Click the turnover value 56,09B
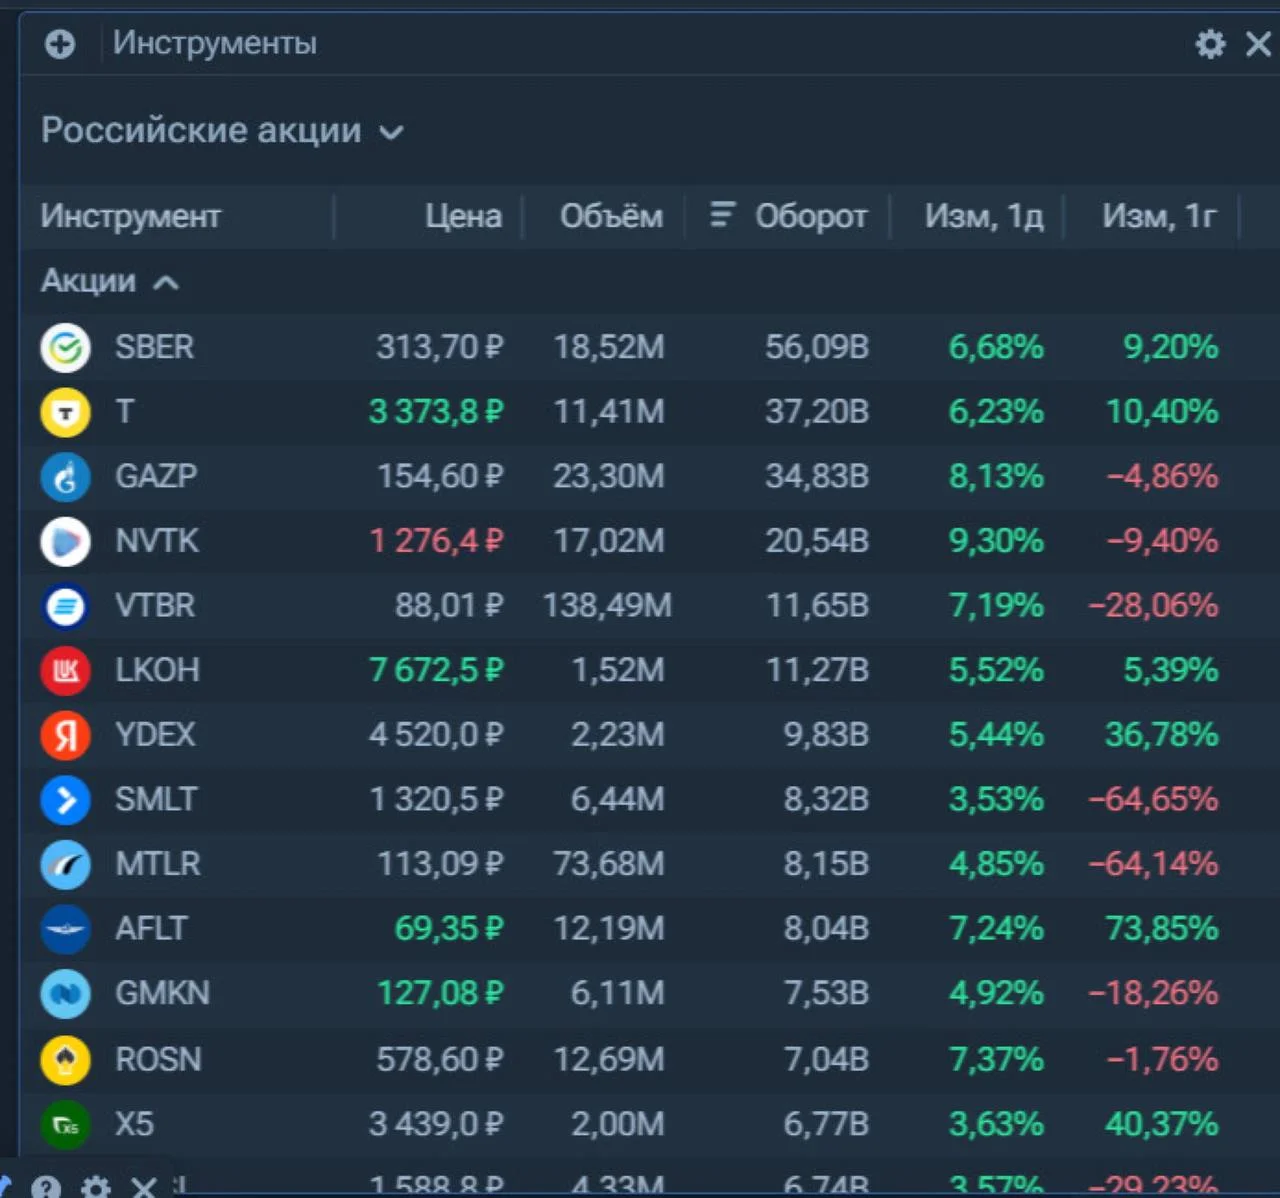 click(x=817, y=347)
